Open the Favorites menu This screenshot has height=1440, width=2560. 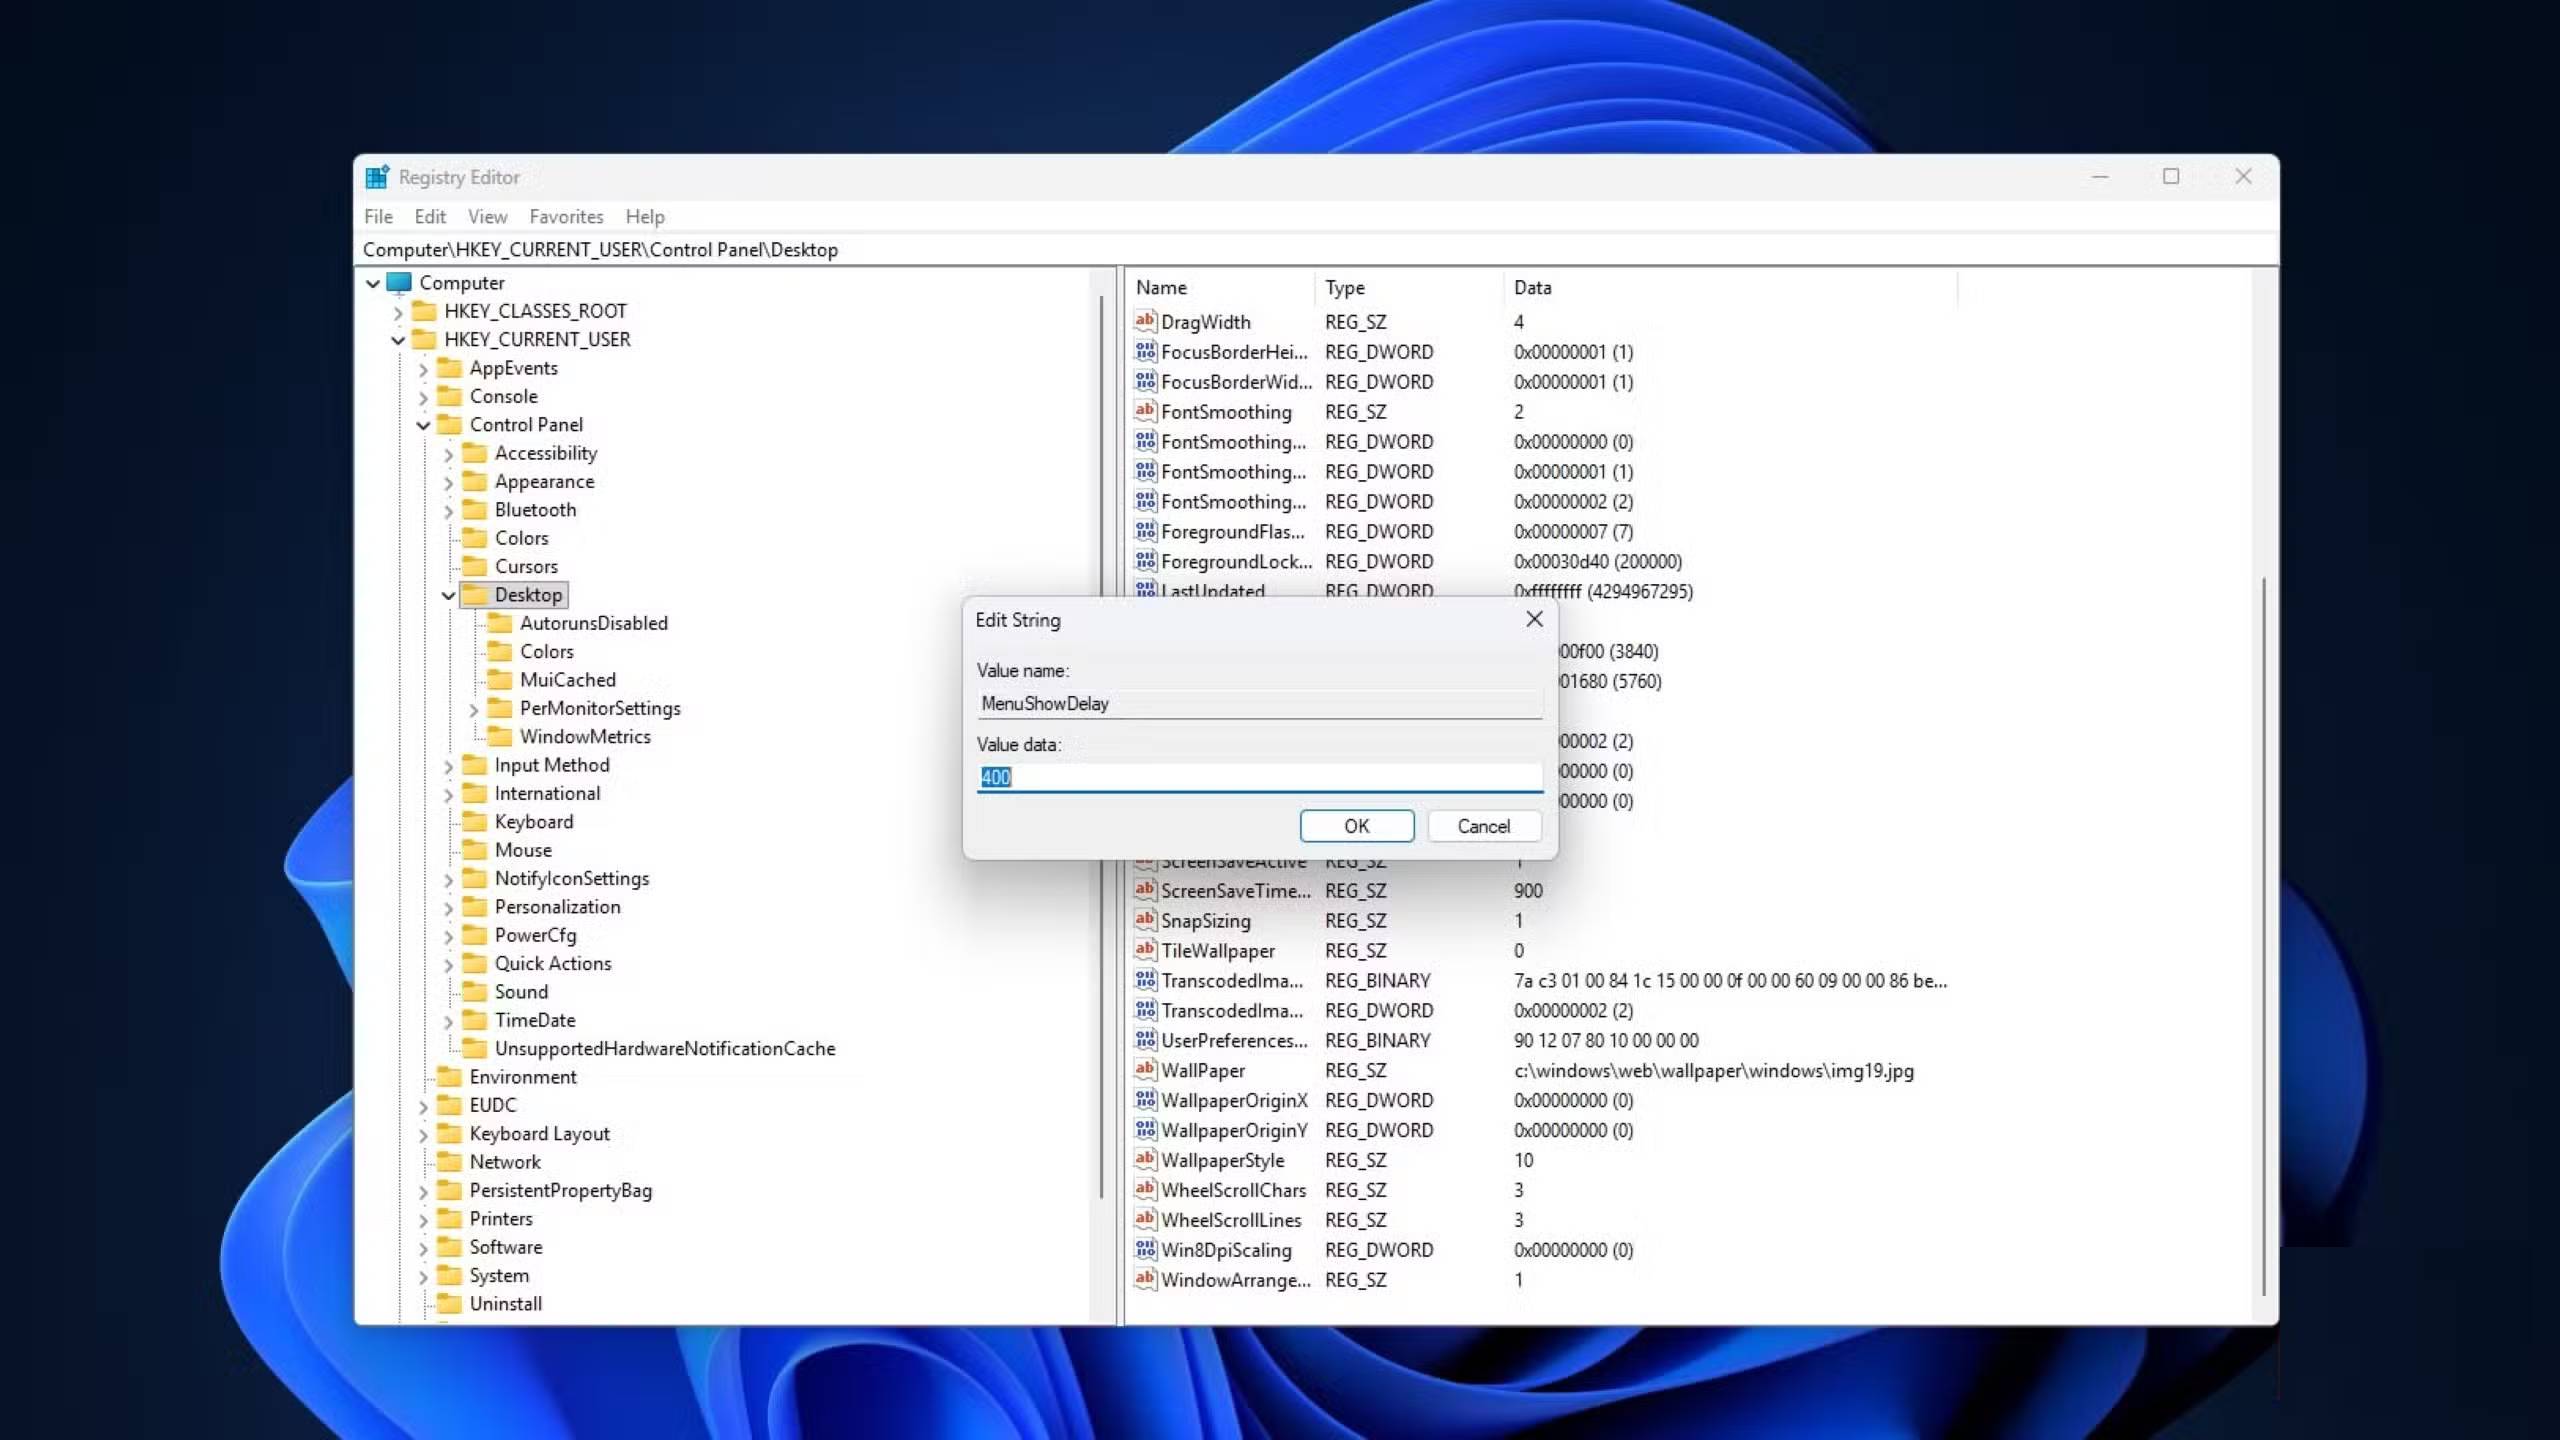tap(566, 216)
